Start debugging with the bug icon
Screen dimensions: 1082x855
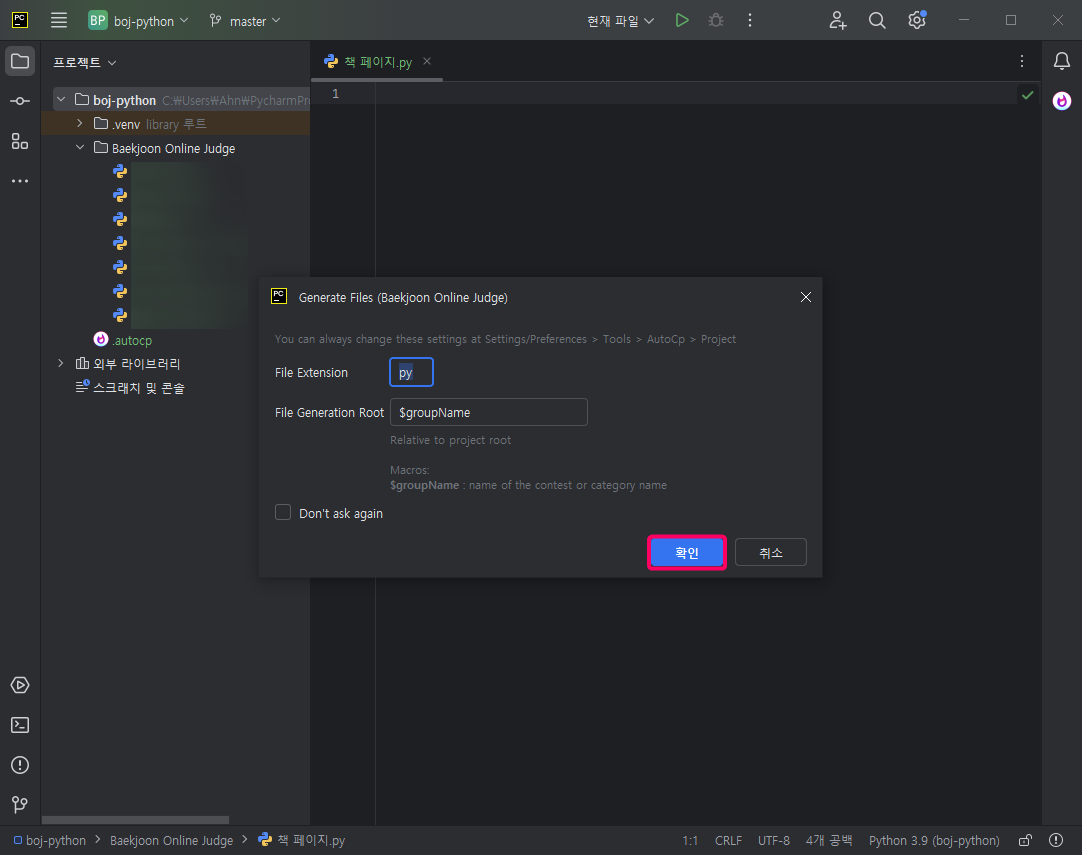coord(716,21)
